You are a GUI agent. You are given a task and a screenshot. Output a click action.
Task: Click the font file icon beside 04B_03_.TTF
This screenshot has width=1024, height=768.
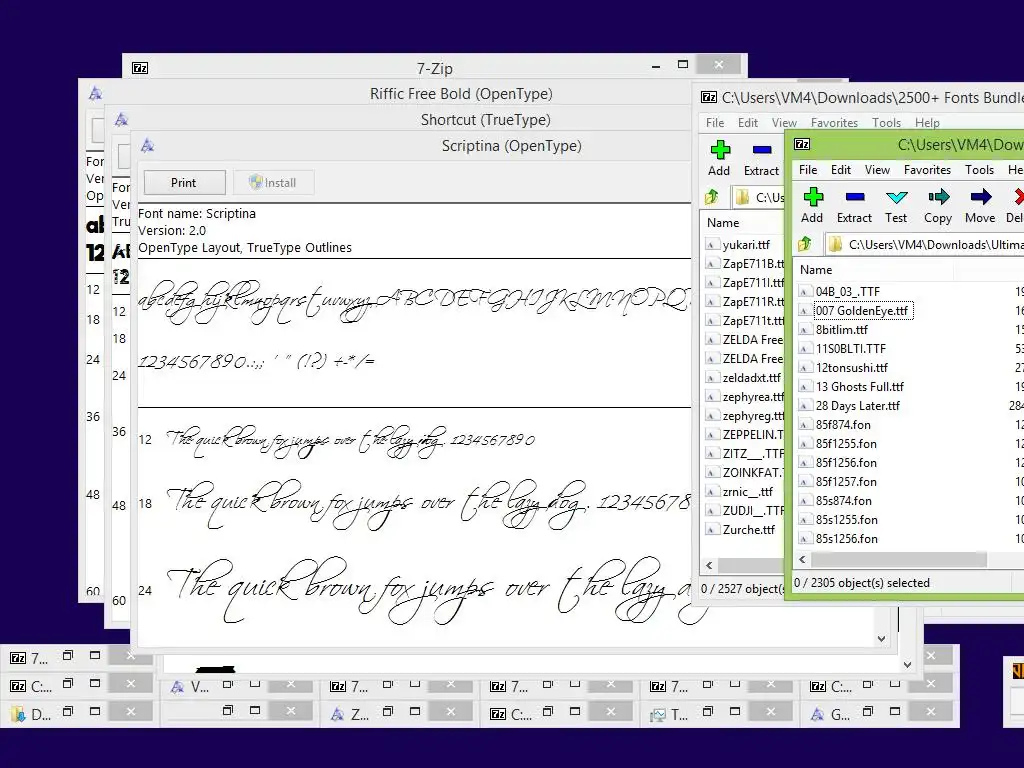[x=806, y=292]
